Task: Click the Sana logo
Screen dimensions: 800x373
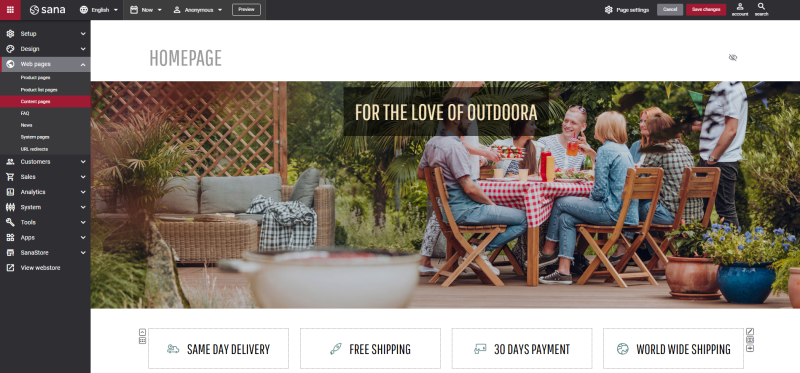Action: coord(47,10)
